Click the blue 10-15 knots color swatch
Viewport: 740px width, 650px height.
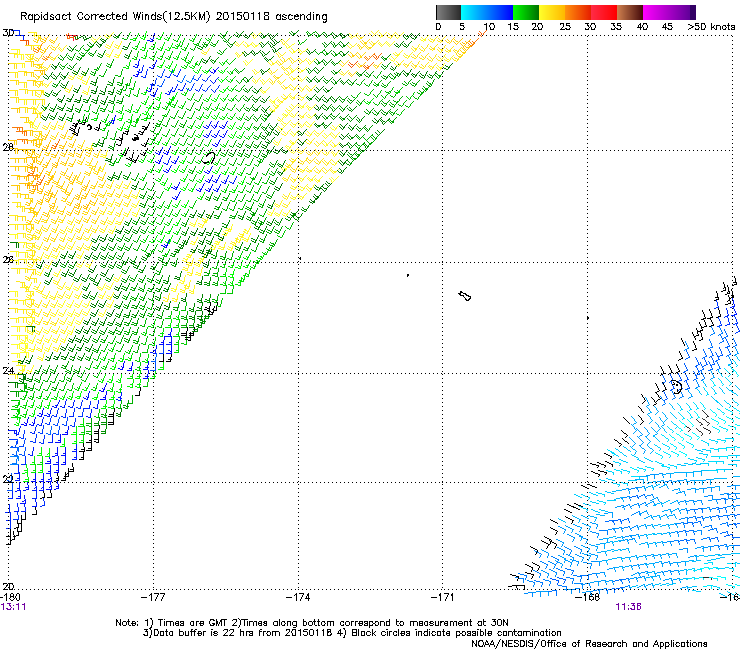pos(499,12)
